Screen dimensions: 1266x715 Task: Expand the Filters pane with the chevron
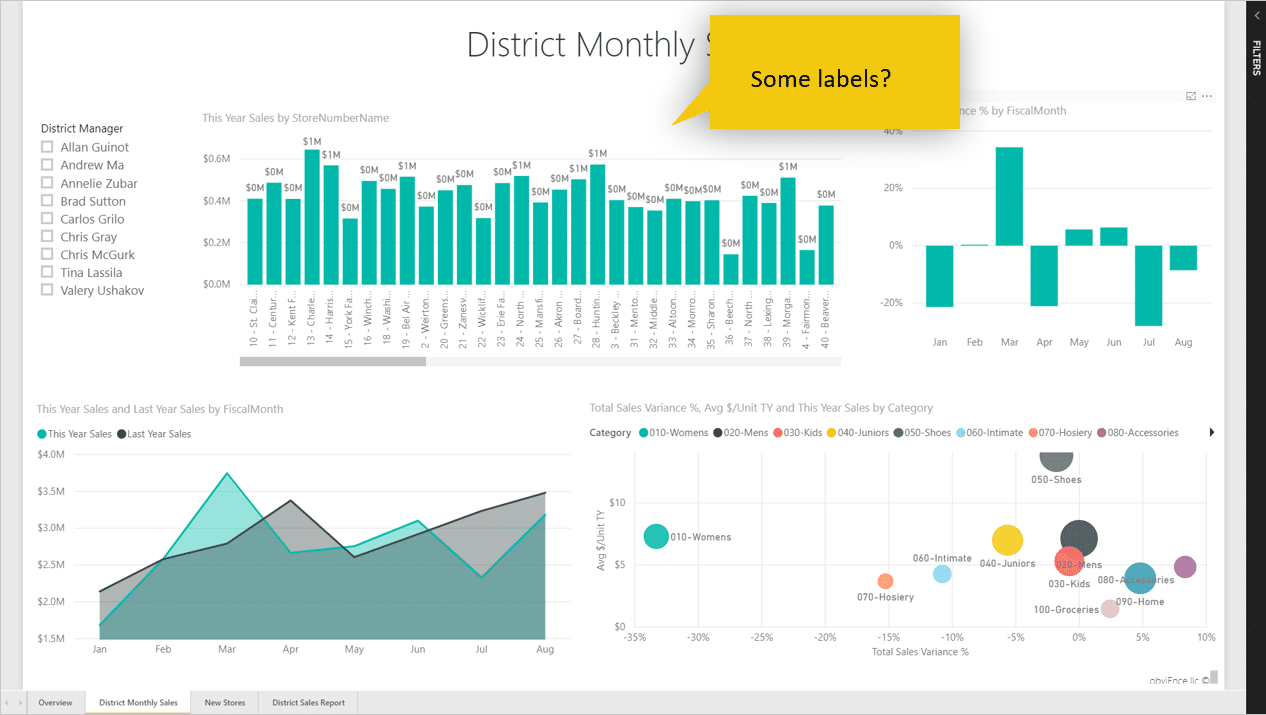pyautogui.click(x=1256, y=16)
